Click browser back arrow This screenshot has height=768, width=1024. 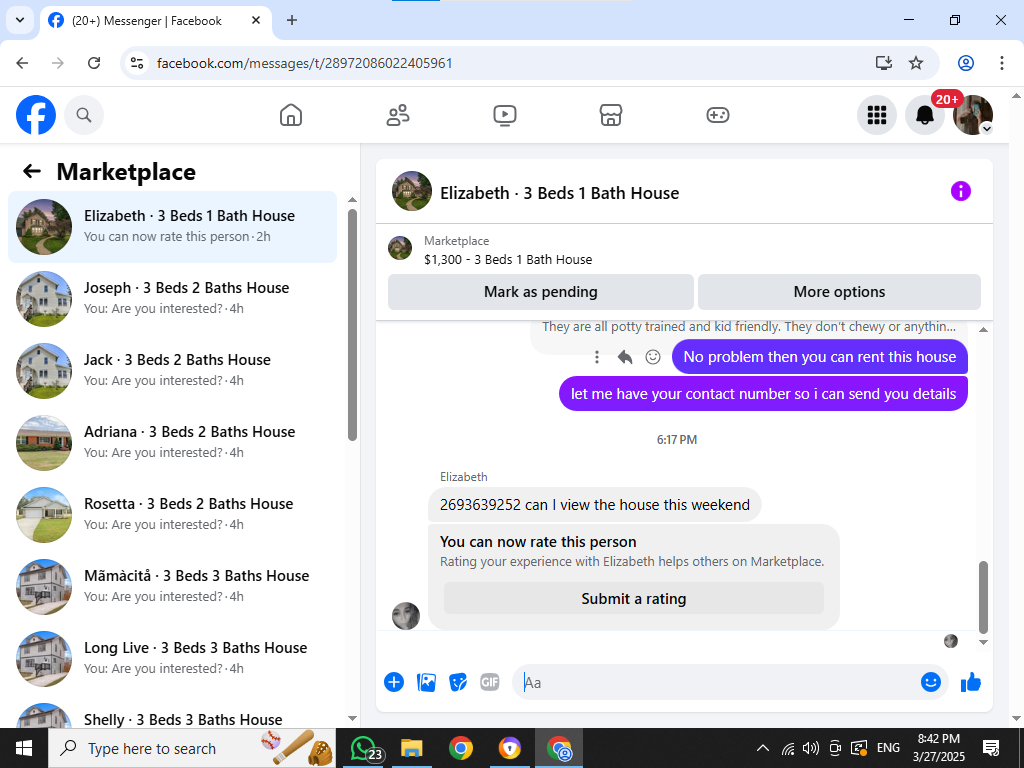22,63
